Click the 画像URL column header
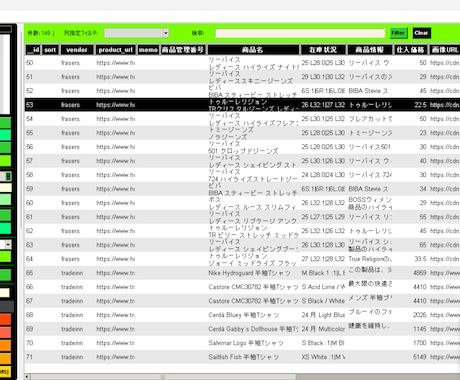 [x=445, y=50]
